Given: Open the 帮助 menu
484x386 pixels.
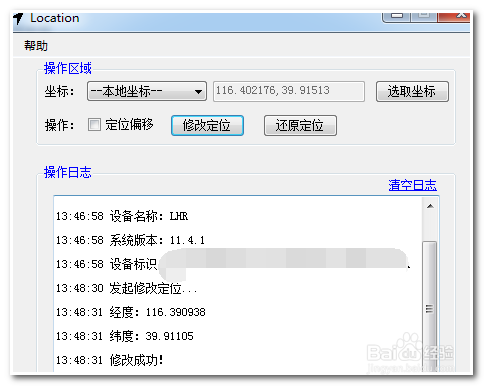Looking at the screenshot, I should 36,45.
